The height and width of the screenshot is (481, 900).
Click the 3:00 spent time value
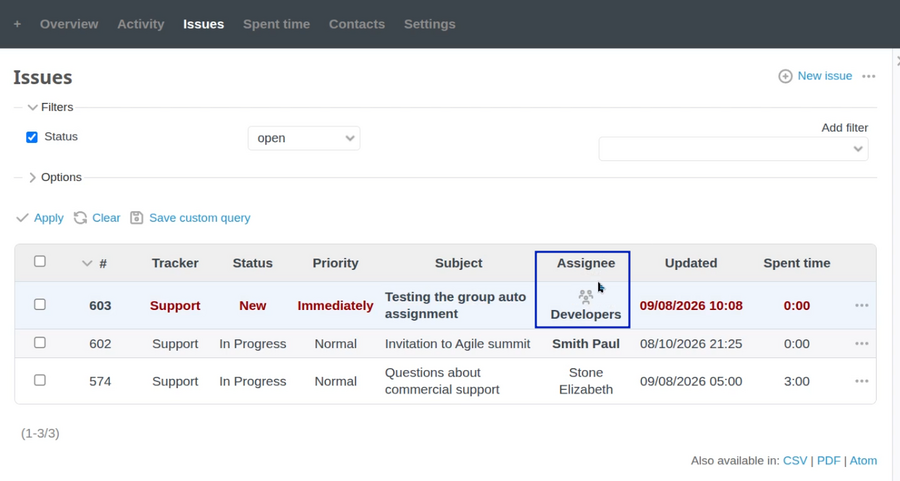pyautogui.click(x=797, y=381)
